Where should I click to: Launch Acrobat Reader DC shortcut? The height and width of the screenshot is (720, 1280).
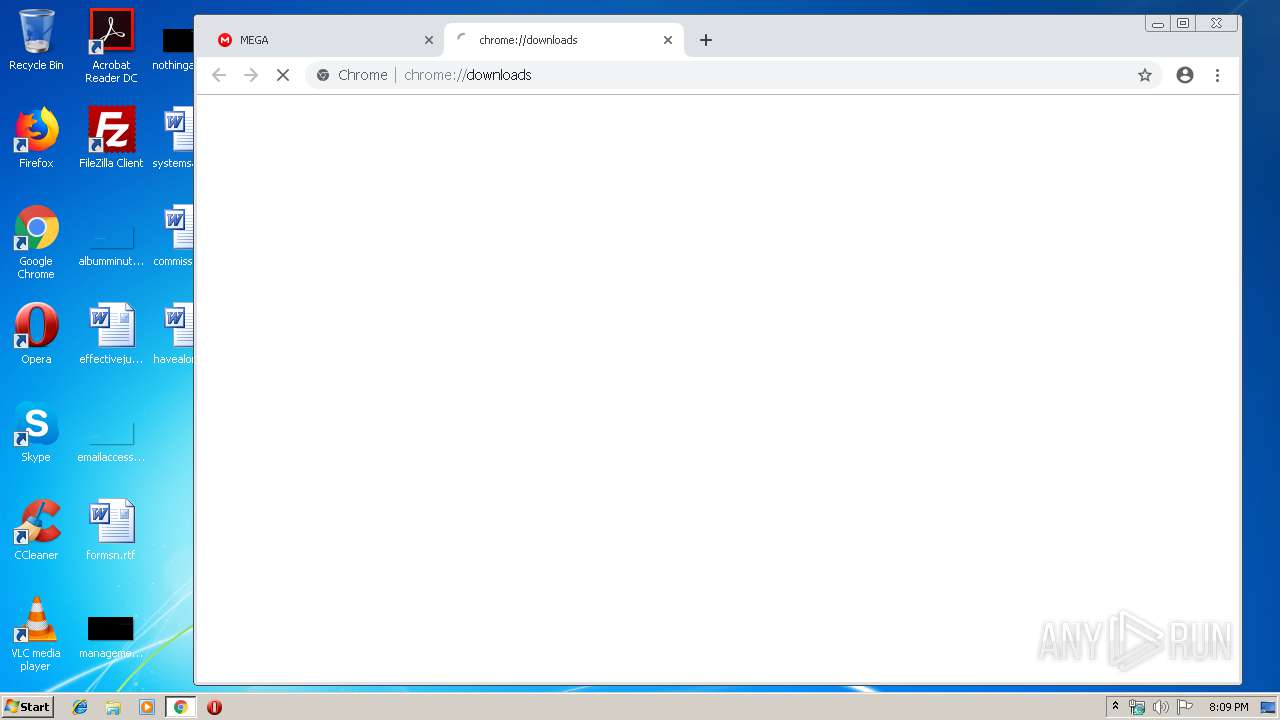pos(111,46)
